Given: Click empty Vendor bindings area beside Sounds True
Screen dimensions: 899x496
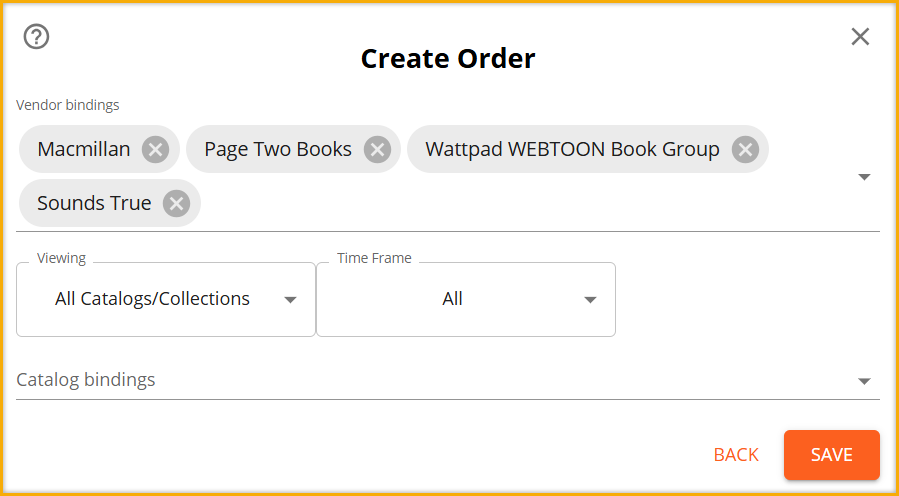Looking at the screenshot, I should tap(516, 204).
